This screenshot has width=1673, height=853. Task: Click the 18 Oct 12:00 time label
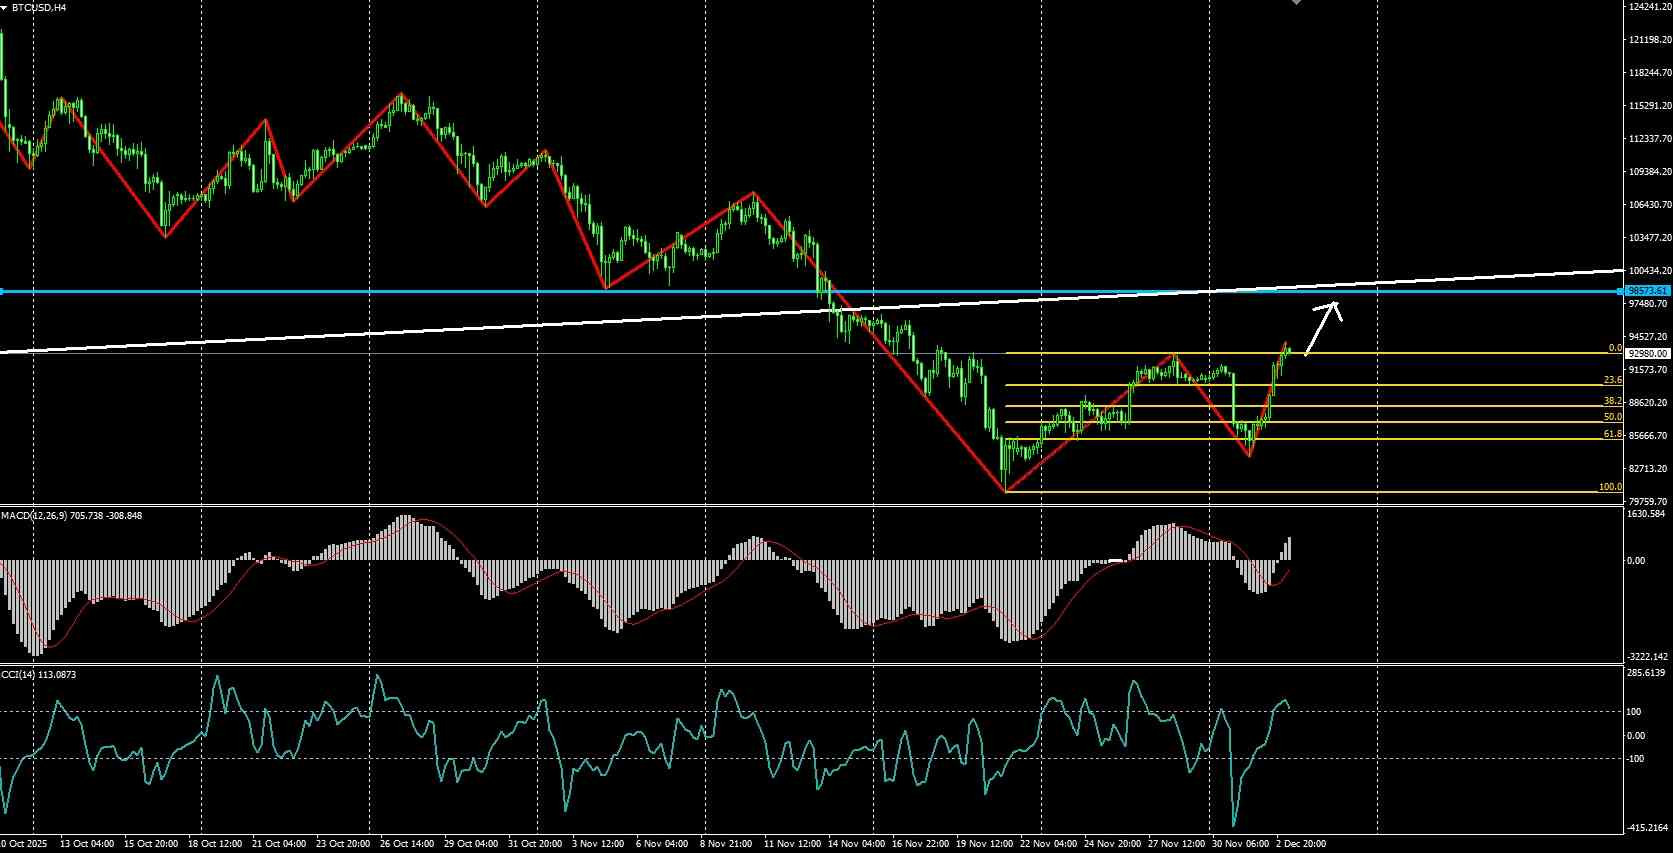coord(215,844)
